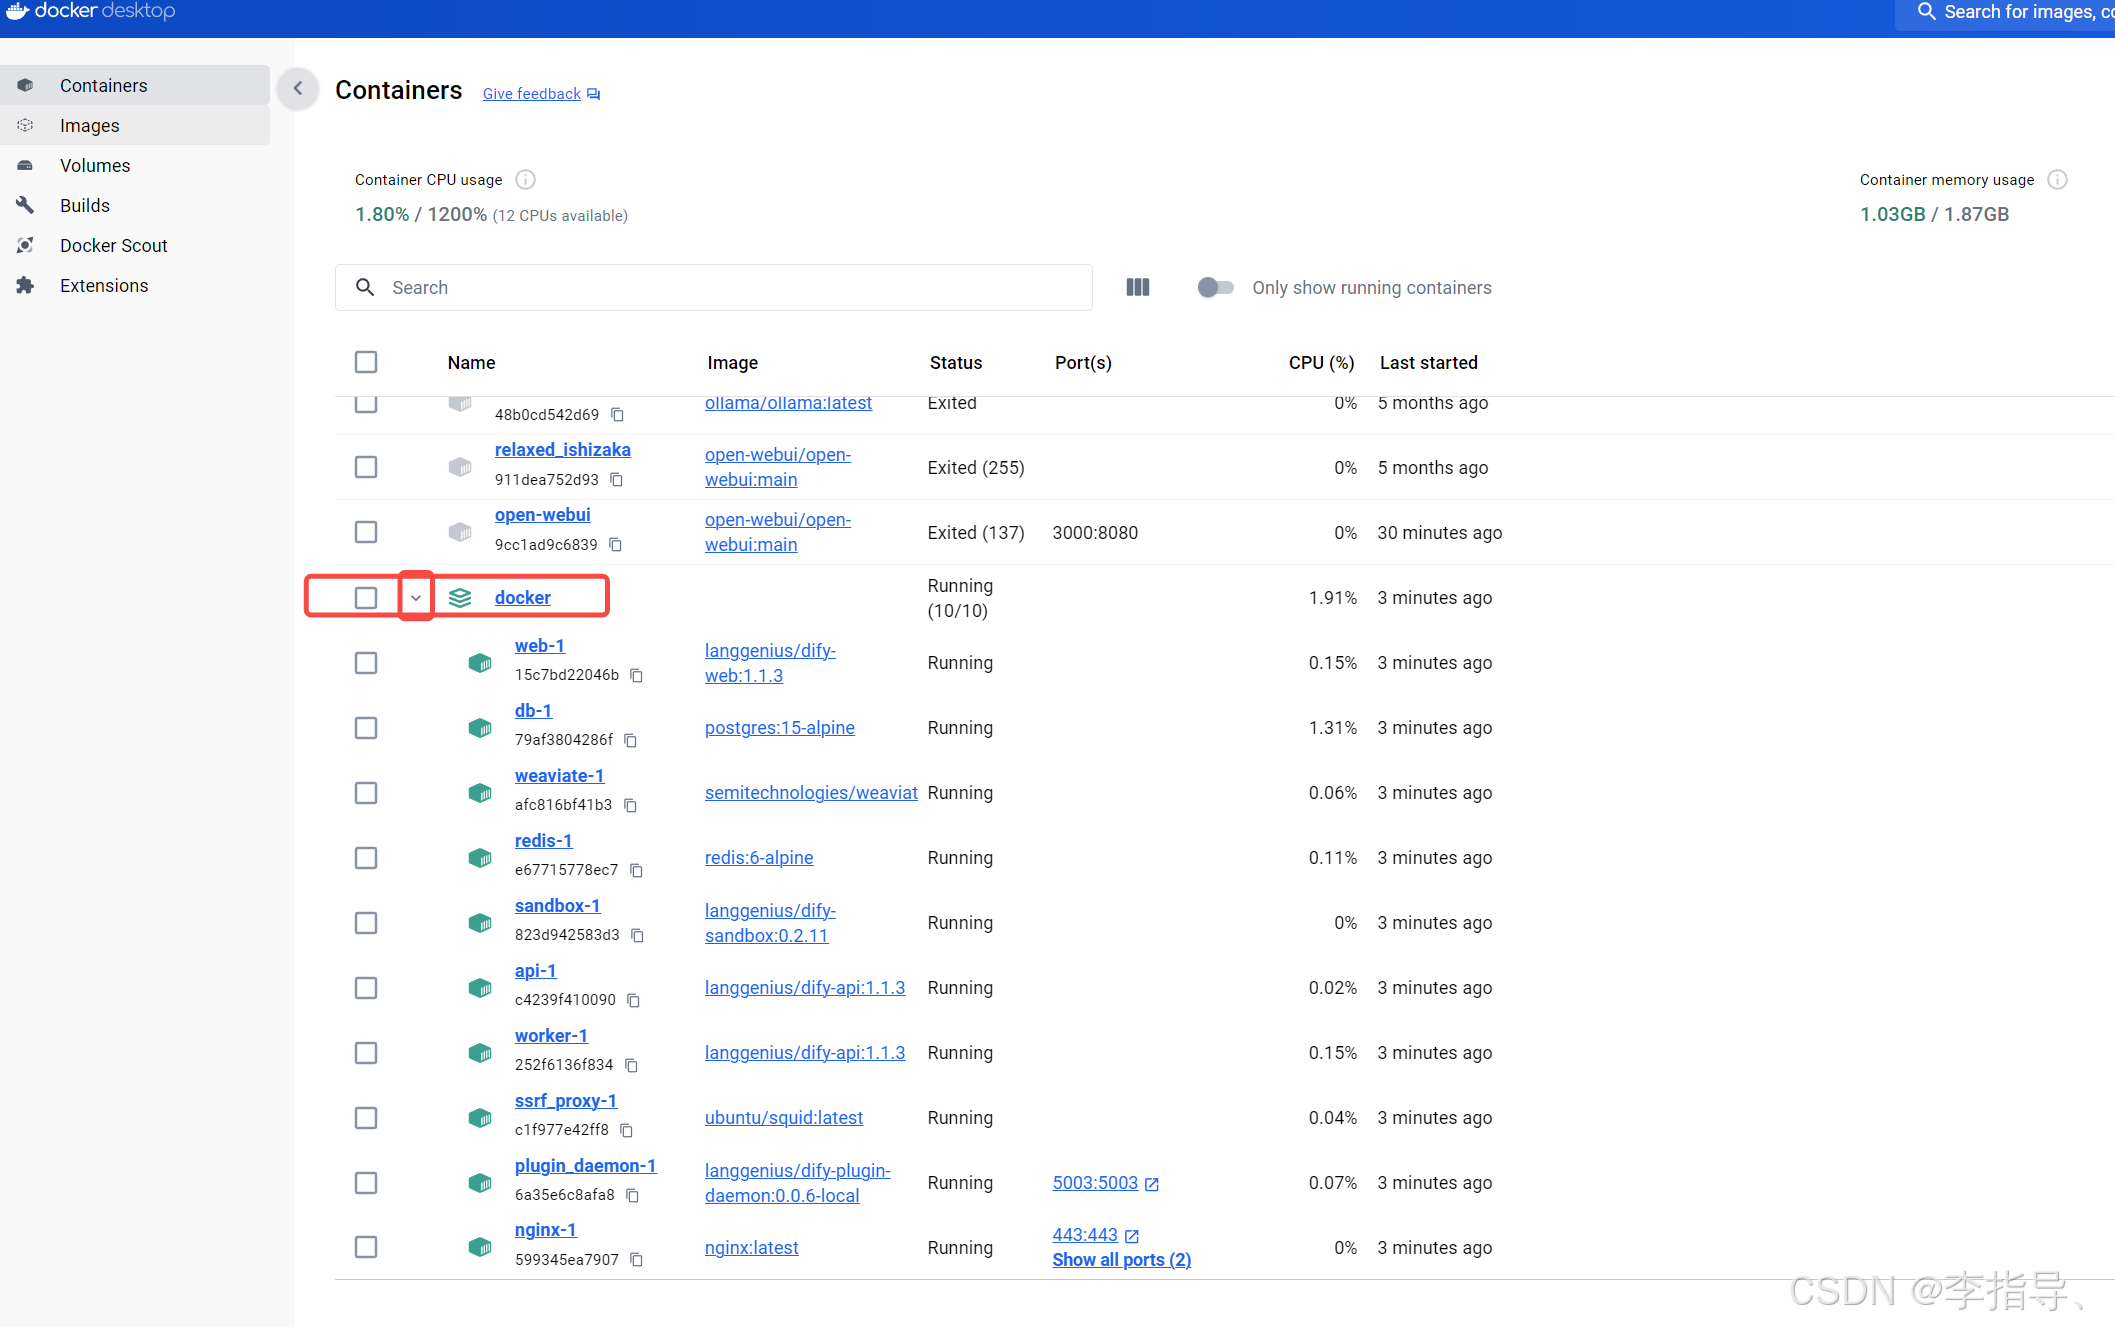Collapse the docker compose group chevron

pos(416,598)
